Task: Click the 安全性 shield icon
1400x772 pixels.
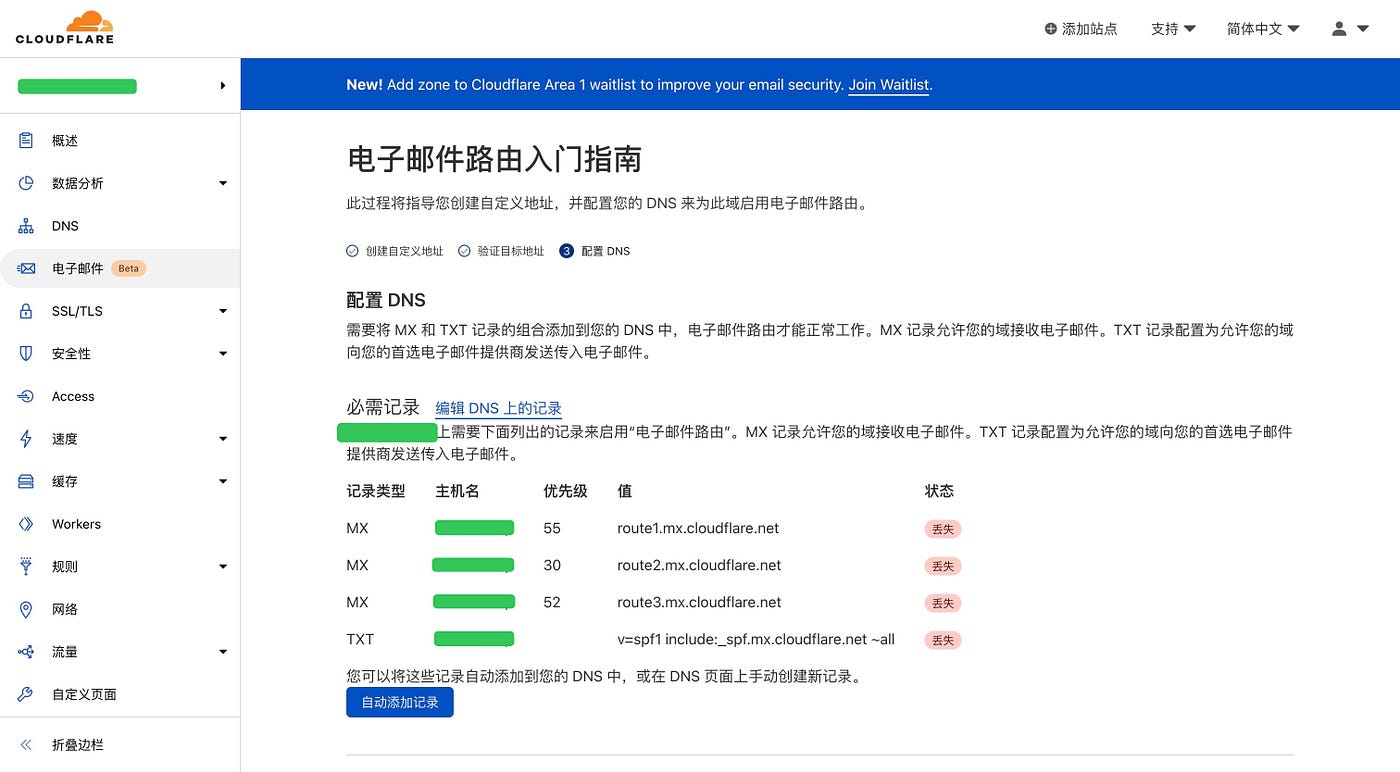Action: 26,354
